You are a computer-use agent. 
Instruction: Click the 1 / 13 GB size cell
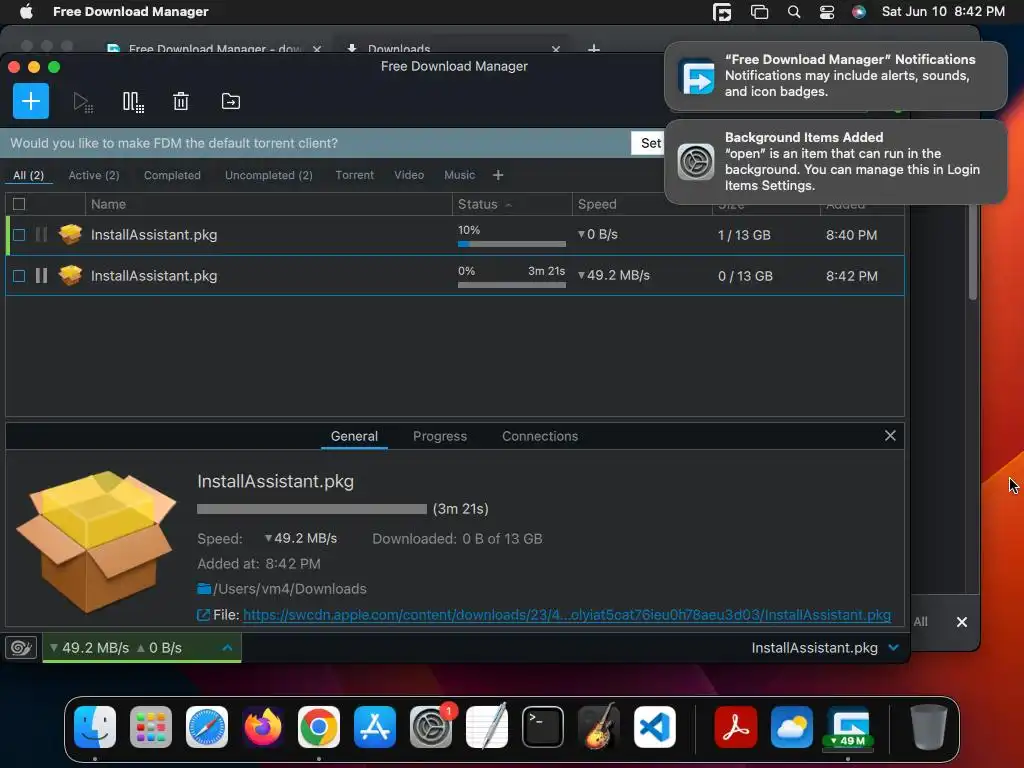(744, 234)
